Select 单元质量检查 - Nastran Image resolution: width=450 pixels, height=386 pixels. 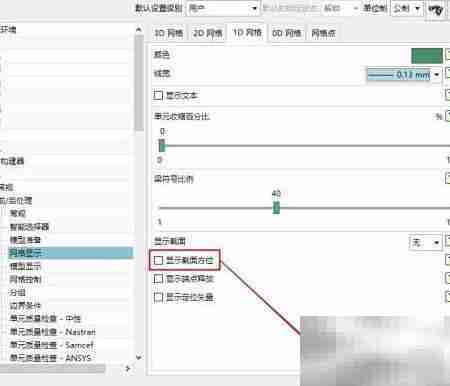point(52,332)
